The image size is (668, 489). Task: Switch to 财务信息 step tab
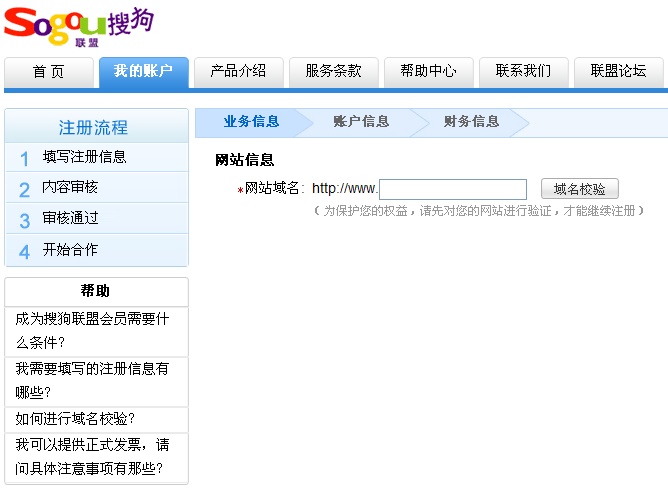coord(471,122)
